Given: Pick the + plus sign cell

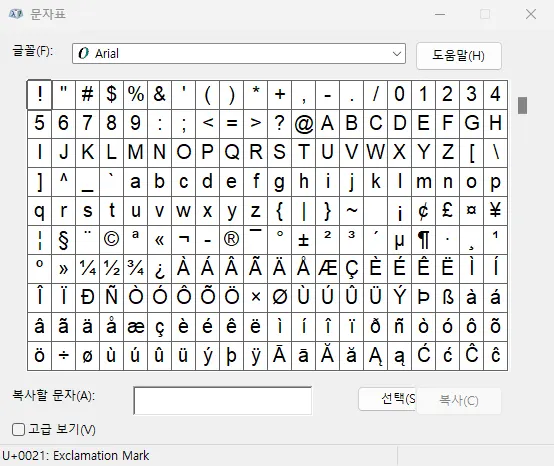Looking at the screenshot, I should (279, 95).
